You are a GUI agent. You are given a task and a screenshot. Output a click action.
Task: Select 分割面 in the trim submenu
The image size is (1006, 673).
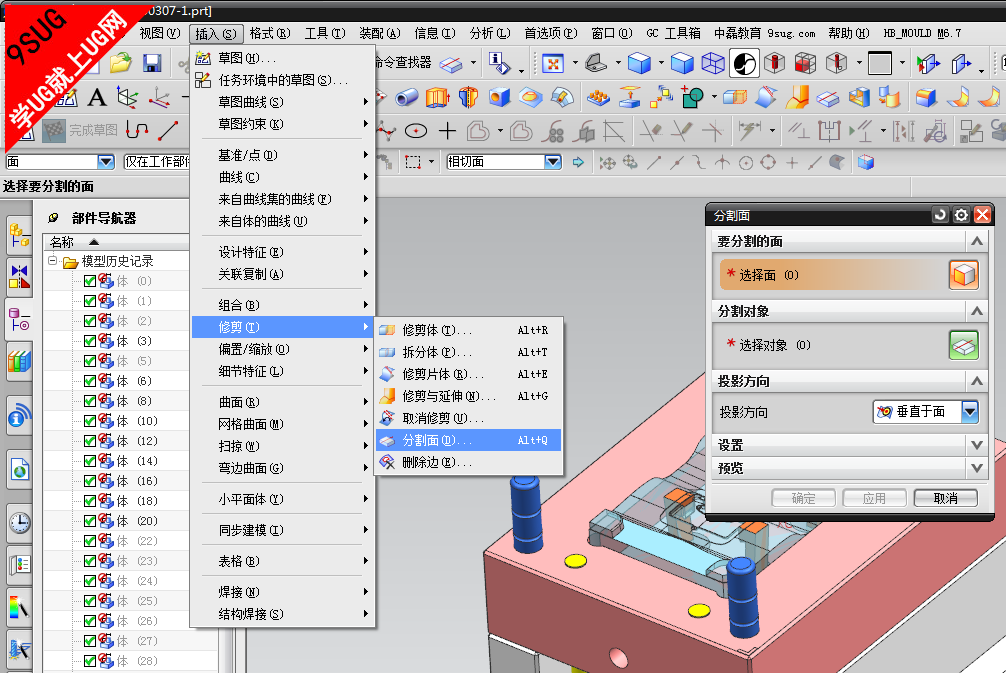click(x=468, y=440)
